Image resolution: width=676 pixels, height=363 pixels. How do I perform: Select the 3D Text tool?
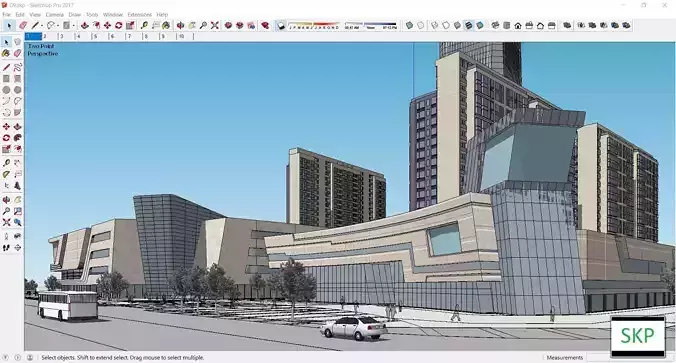tap(17, 185)
